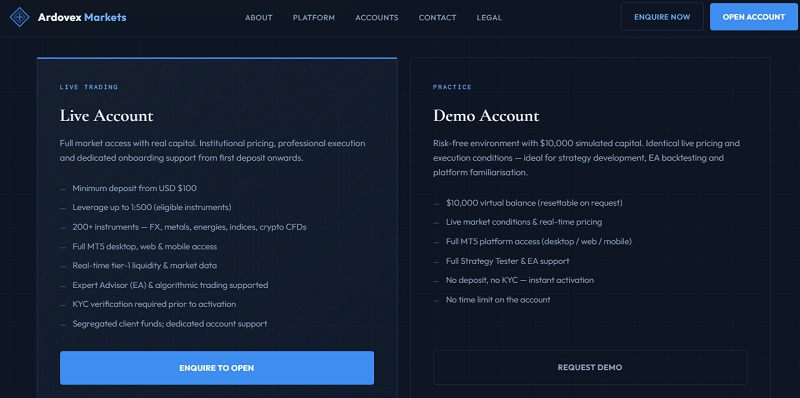The height and width of the screenshot is (398, 800).
Task: Click 'No deposit, no KYC — instant activation'
Action: click(x=520, y=280)
